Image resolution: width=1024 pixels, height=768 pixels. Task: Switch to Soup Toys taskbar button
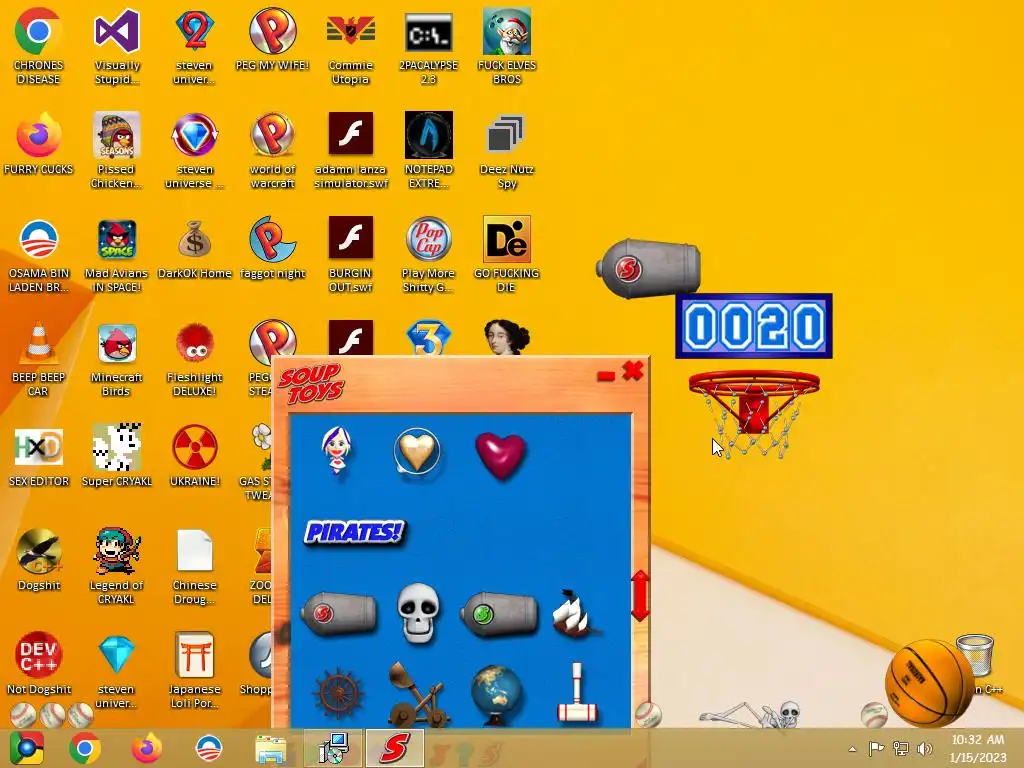394,748
